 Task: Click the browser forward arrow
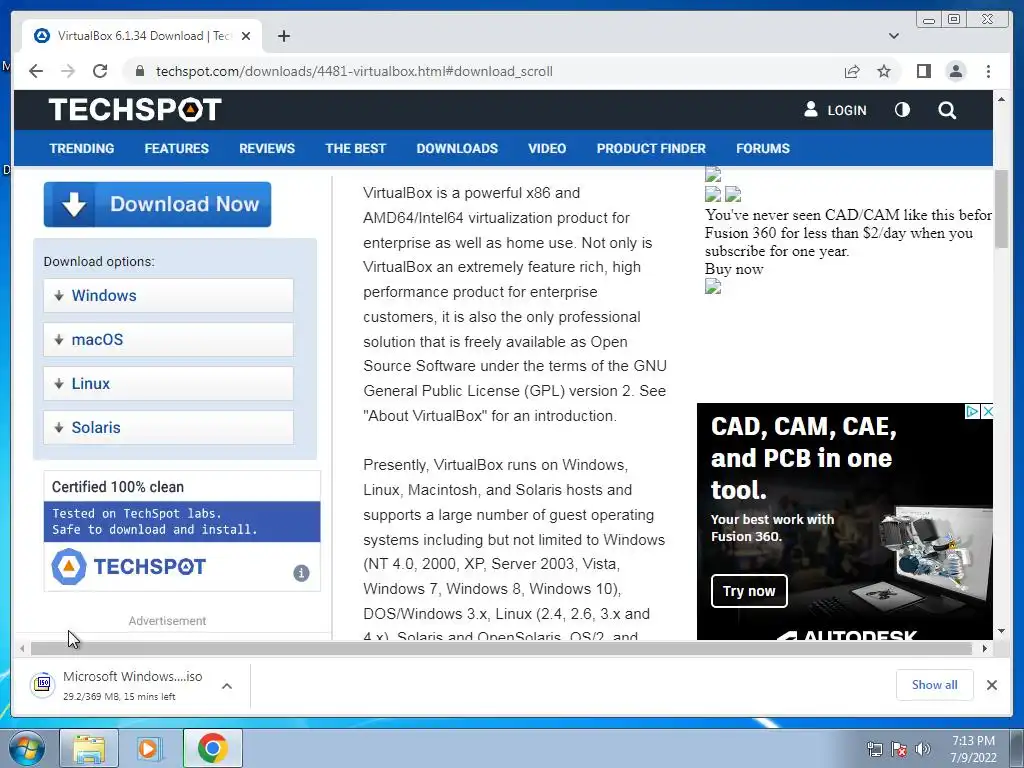pos(68,71)
